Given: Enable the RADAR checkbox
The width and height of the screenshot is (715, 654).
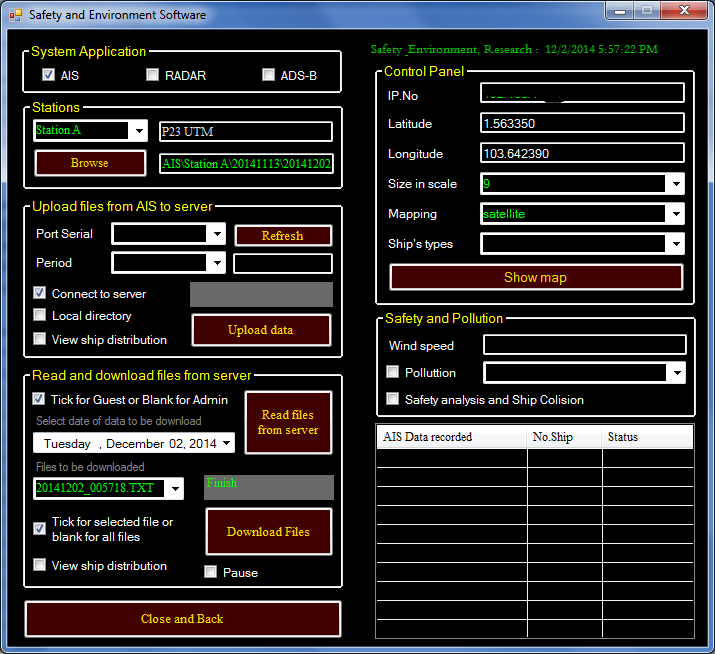Looking at the screenshot, I should click(x=153, y=75).
